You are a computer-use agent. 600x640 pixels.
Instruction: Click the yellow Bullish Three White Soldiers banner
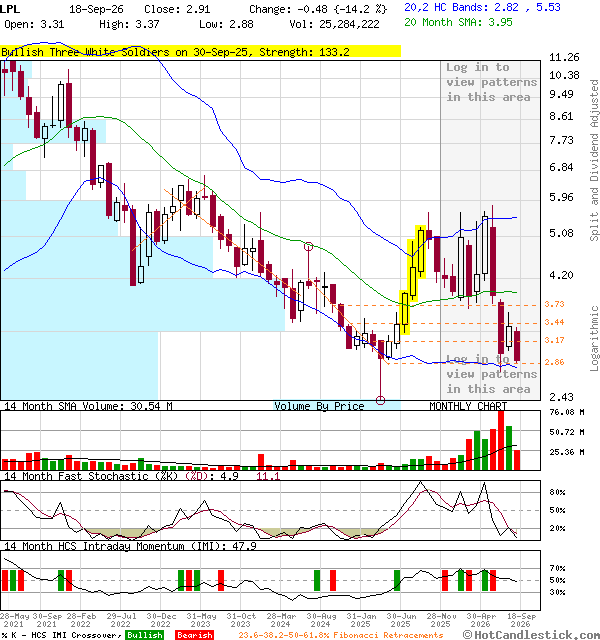click(200, 52)
